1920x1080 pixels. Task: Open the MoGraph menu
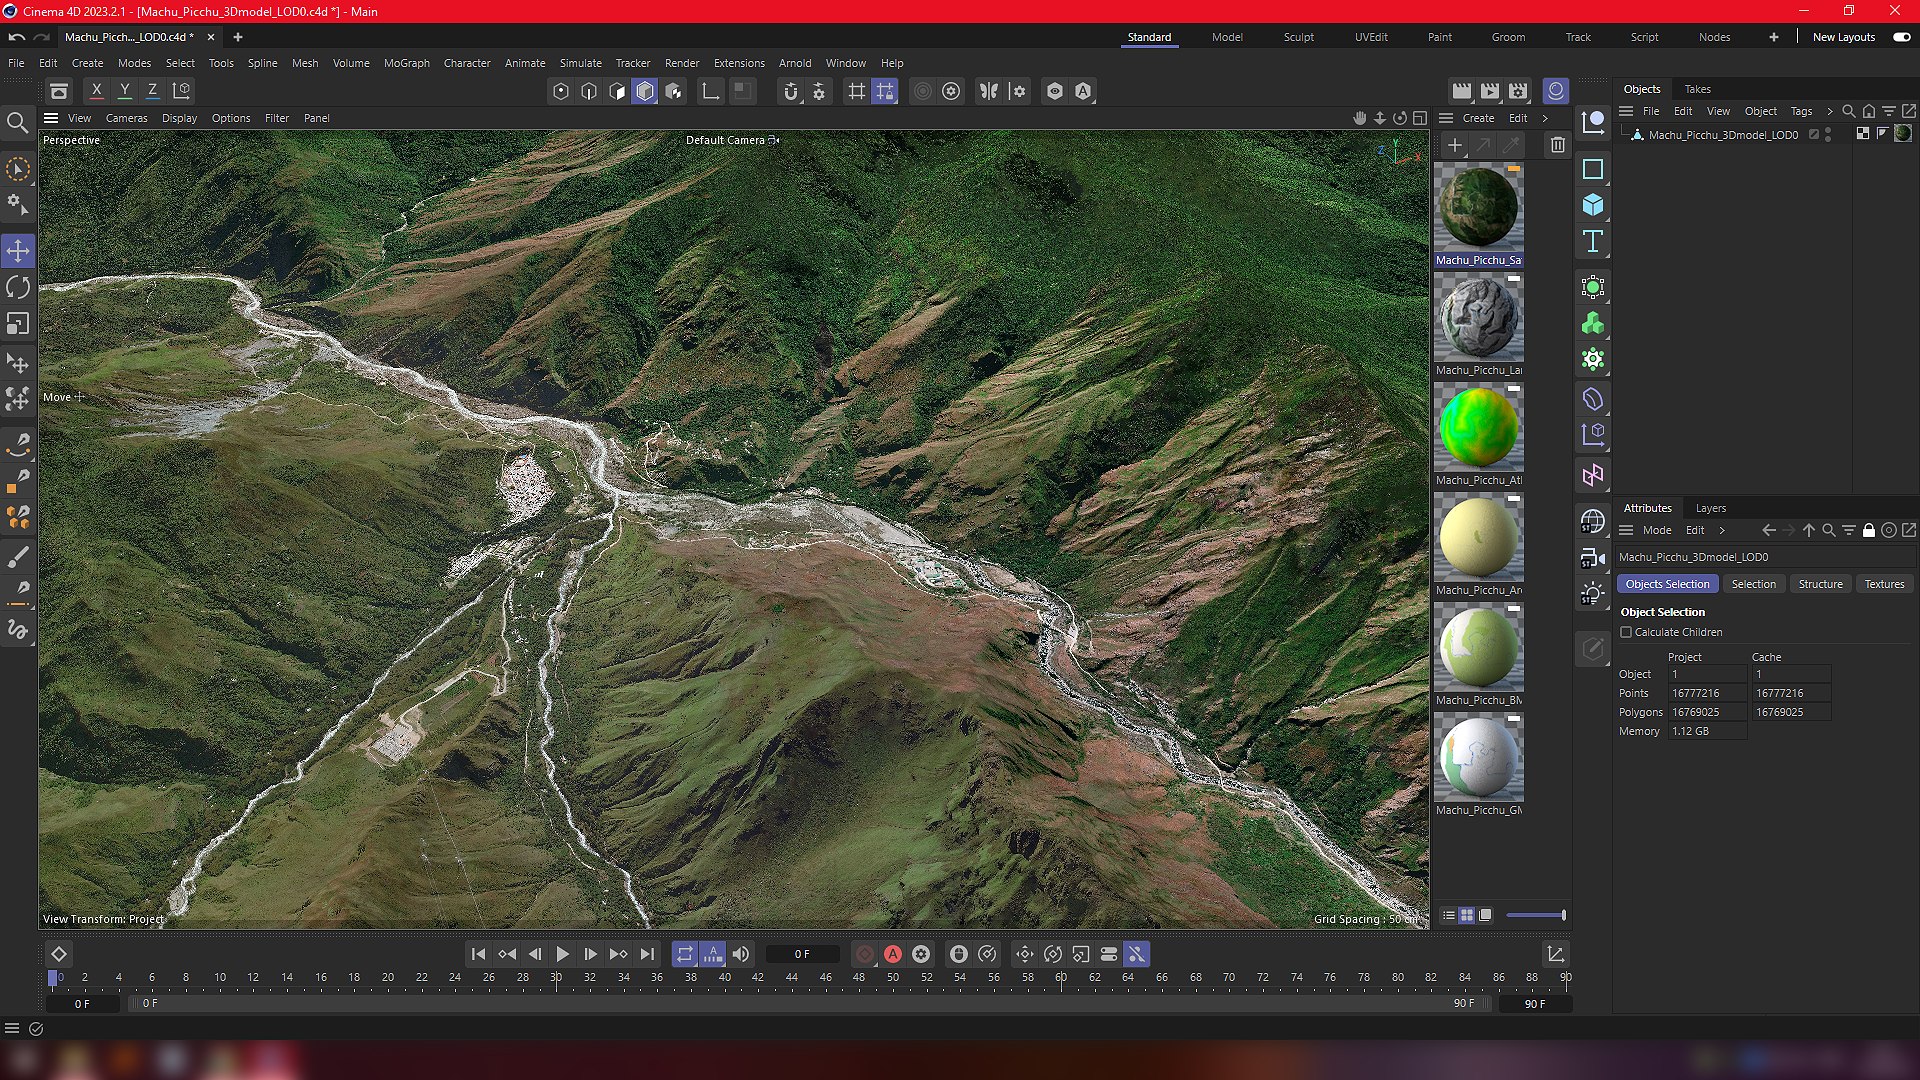[407, 63]
